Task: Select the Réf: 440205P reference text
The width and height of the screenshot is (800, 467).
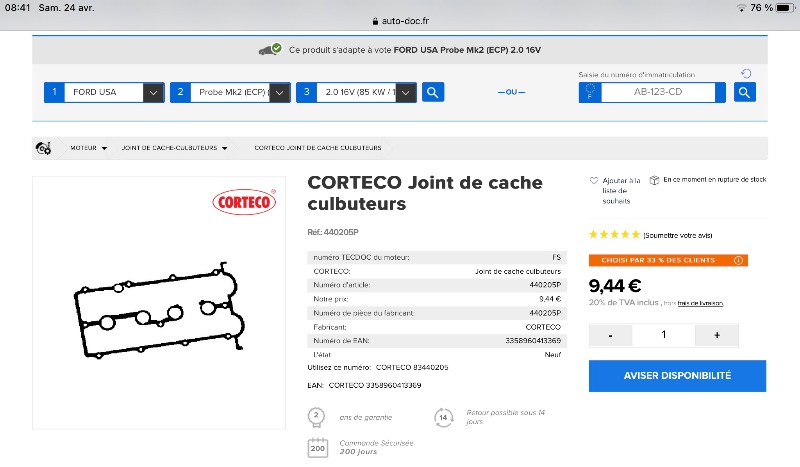Action: tap(333, 232)
